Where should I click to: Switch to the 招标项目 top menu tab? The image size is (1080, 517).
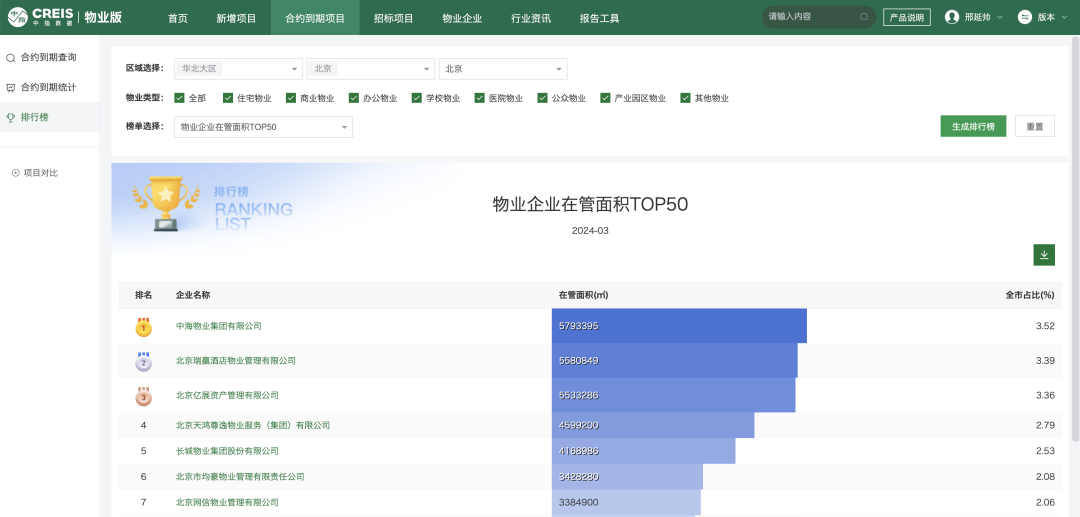click(395, 18)
